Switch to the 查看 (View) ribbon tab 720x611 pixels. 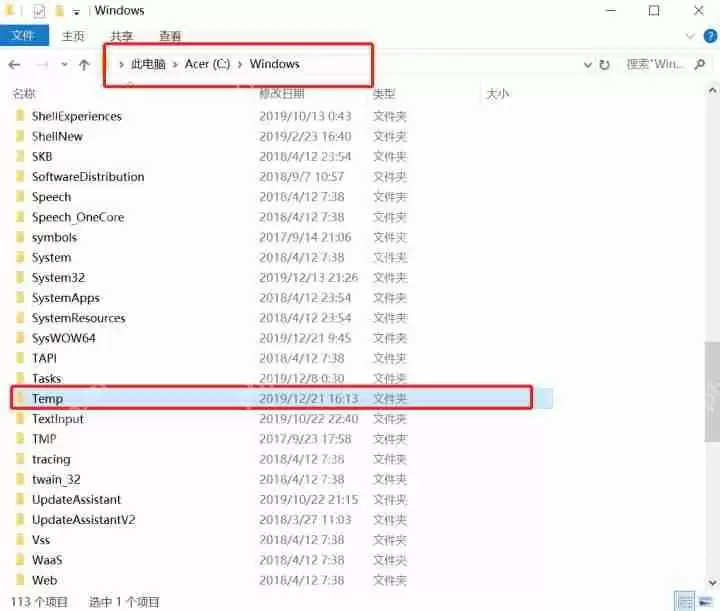[170, 36]
